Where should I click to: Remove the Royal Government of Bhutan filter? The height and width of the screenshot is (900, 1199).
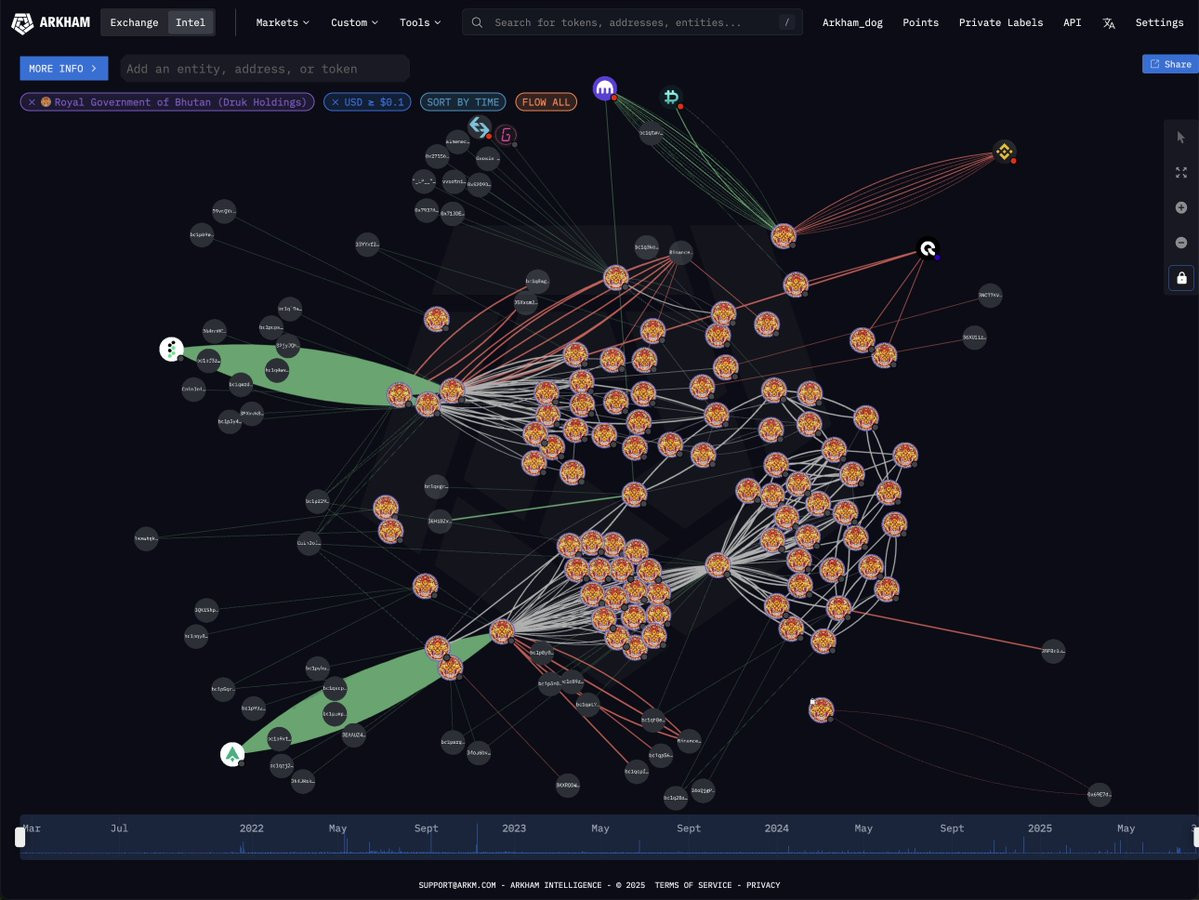click(x=32, y=102)
